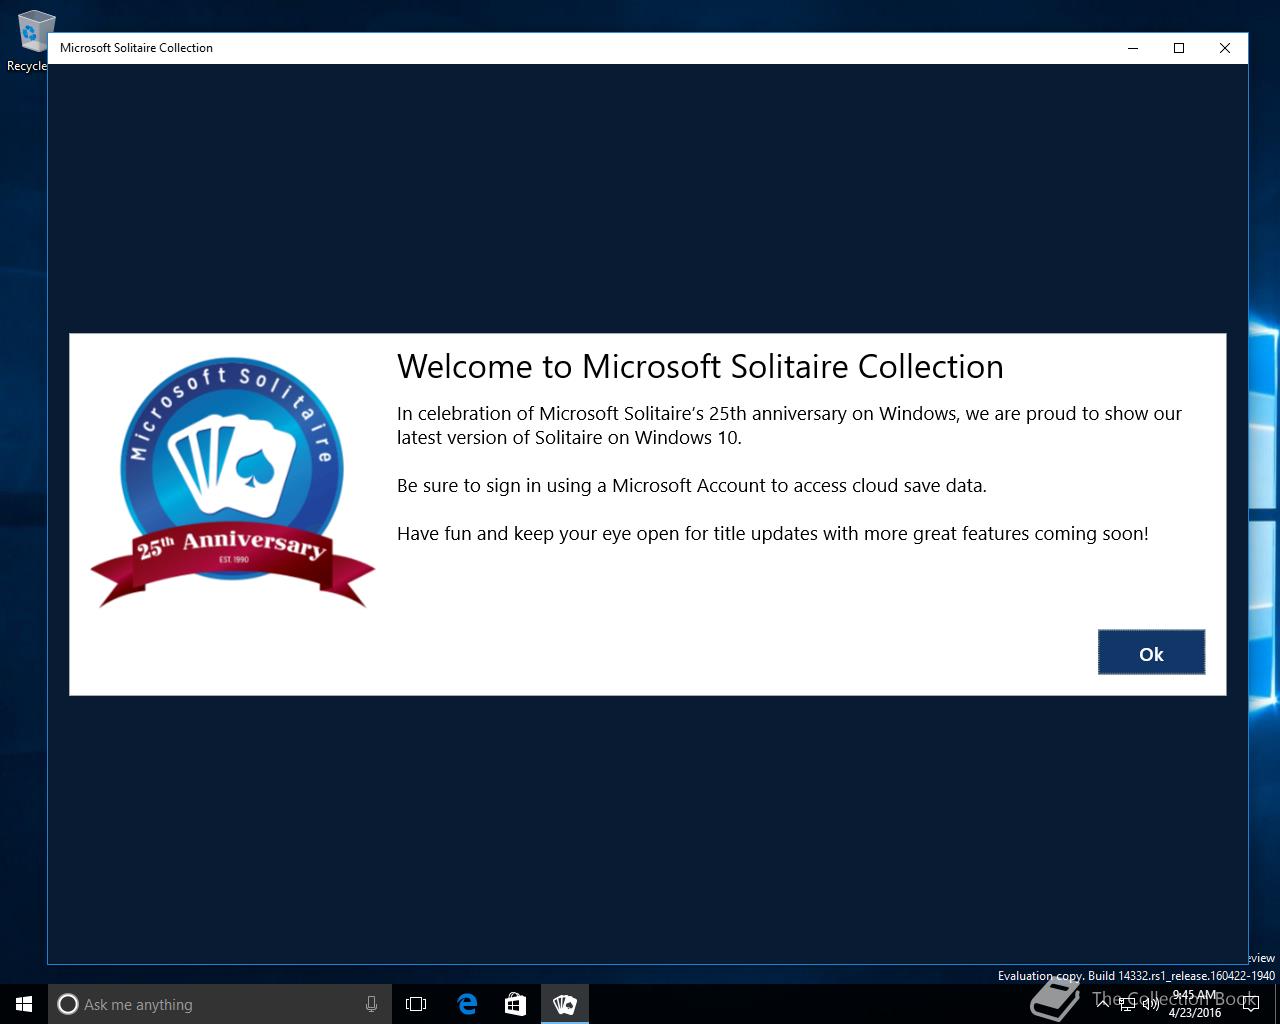The image size is (1280, 1024).
Task: Launch Microsoft Edge from the taskbar
Action: click(x=467, y=1004)
